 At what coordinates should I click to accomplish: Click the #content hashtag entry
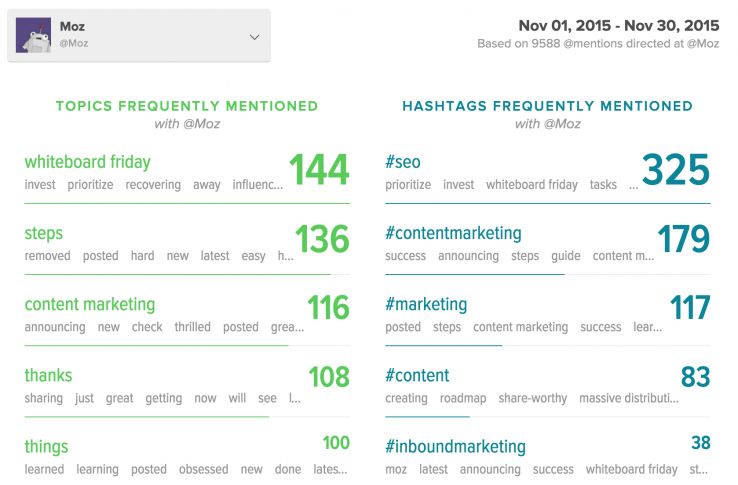point(417,375)
